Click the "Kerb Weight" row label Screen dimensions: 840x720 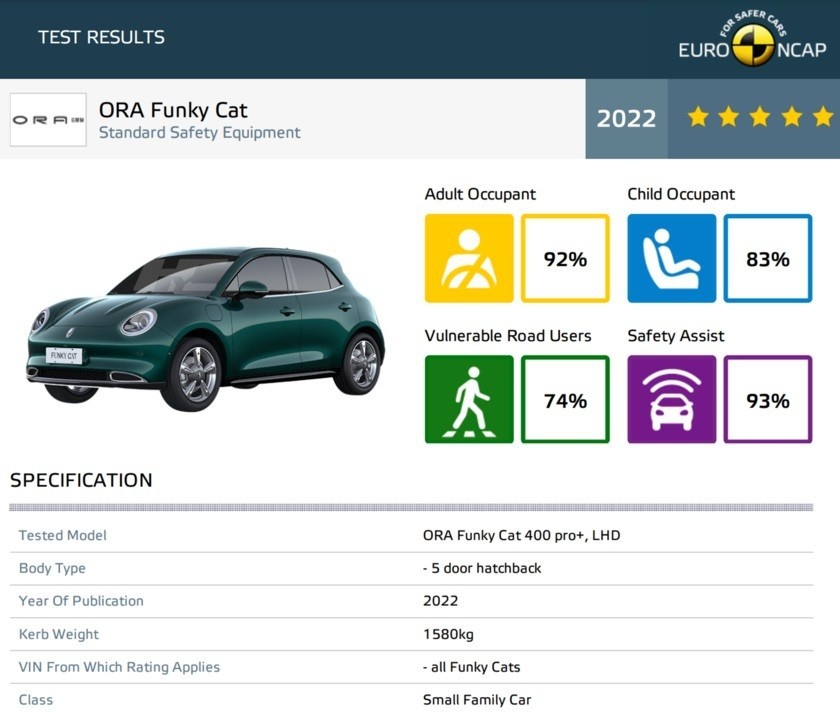(x=59, y=634)
